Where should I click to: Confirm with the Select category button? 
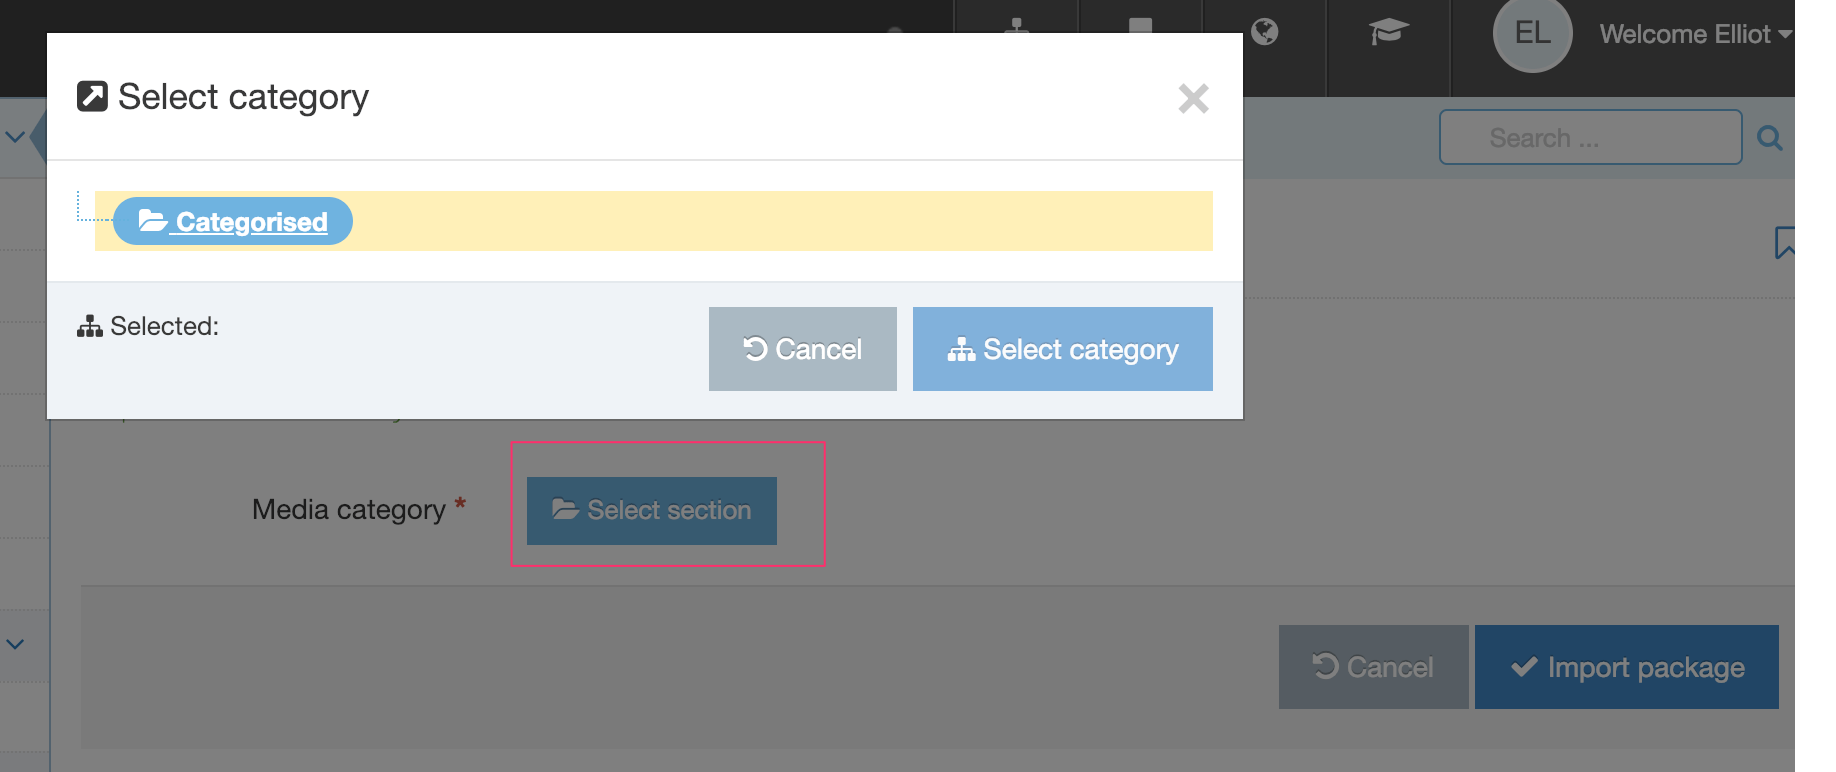1062,349
